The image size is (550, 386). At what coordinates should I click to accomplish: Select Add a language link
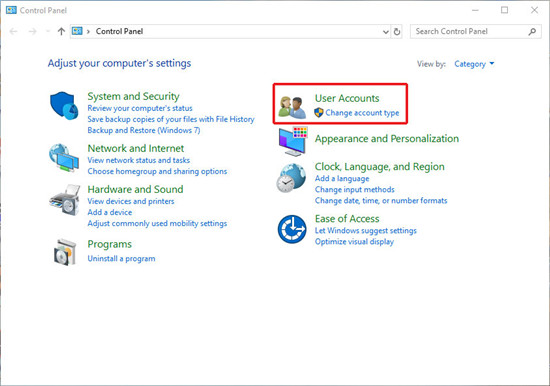point(342,179)
